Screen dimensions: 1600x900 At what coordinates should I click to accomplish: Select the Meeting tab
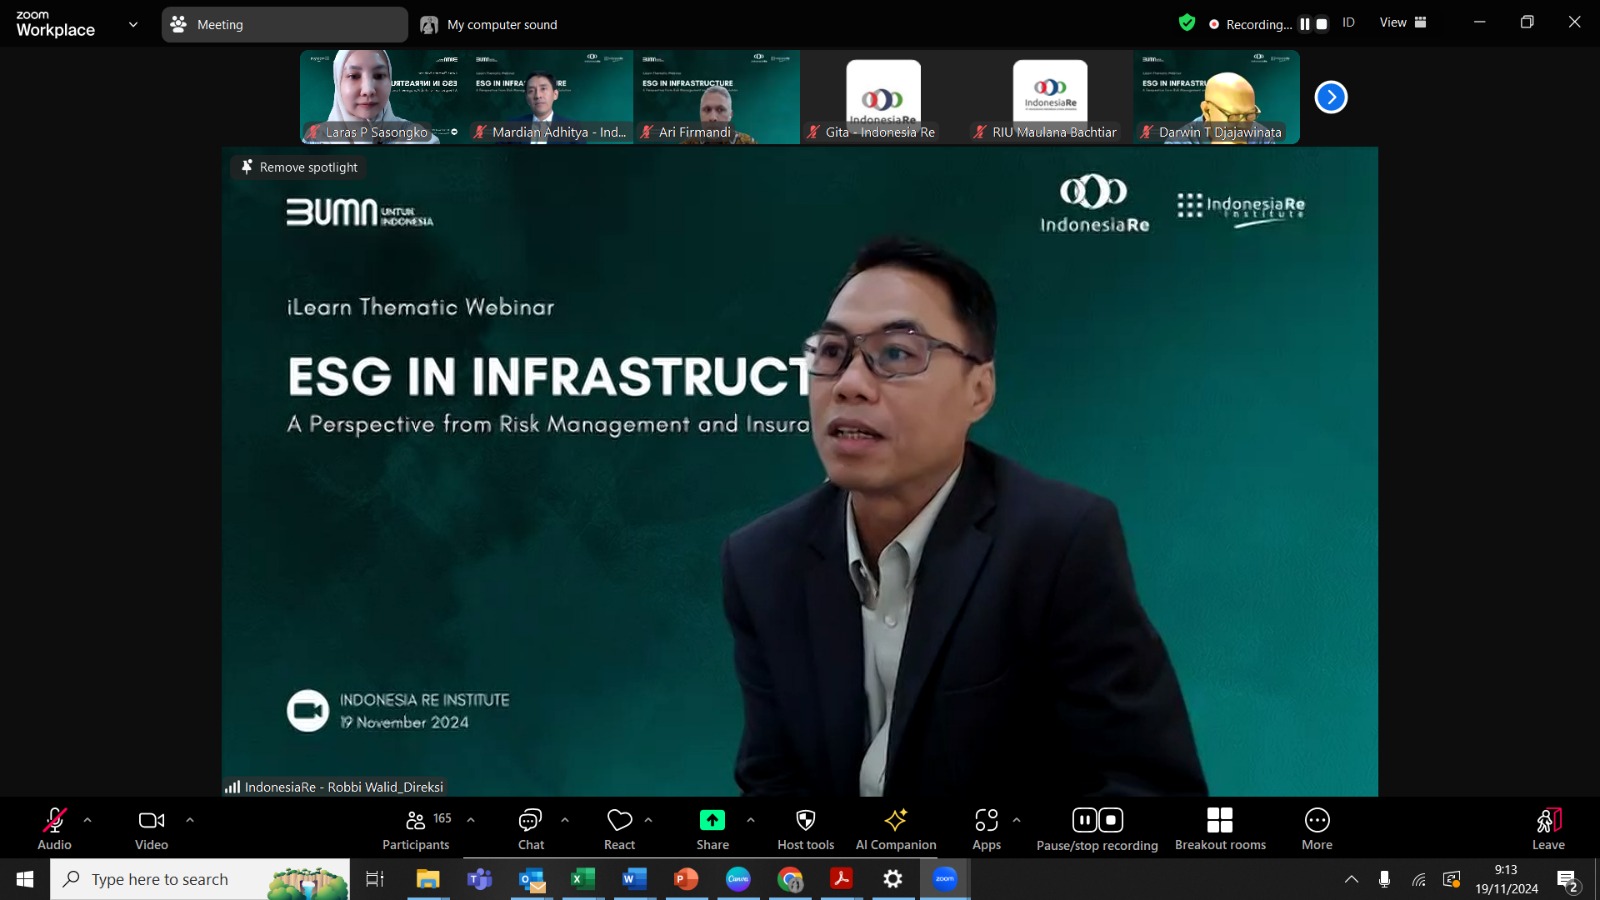pos(285,24)
